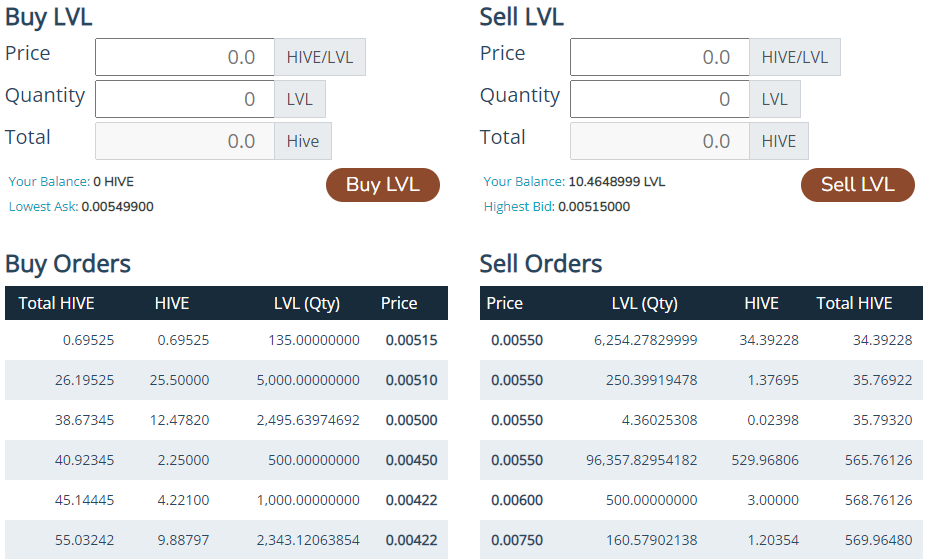Select sell order priced 0.00750
This screenshot has width=937, height=559.
701,540
